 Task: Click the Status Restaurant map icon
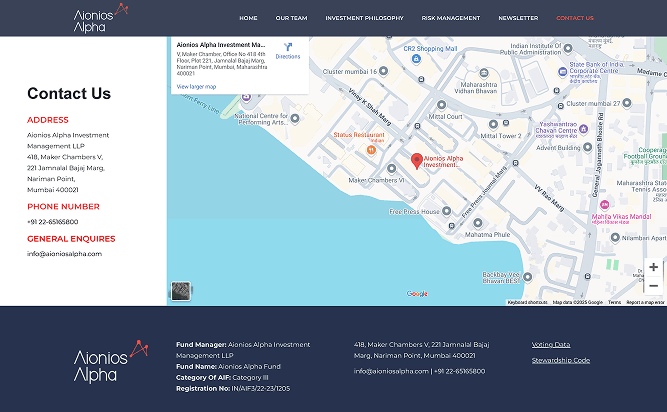[371, 150]
